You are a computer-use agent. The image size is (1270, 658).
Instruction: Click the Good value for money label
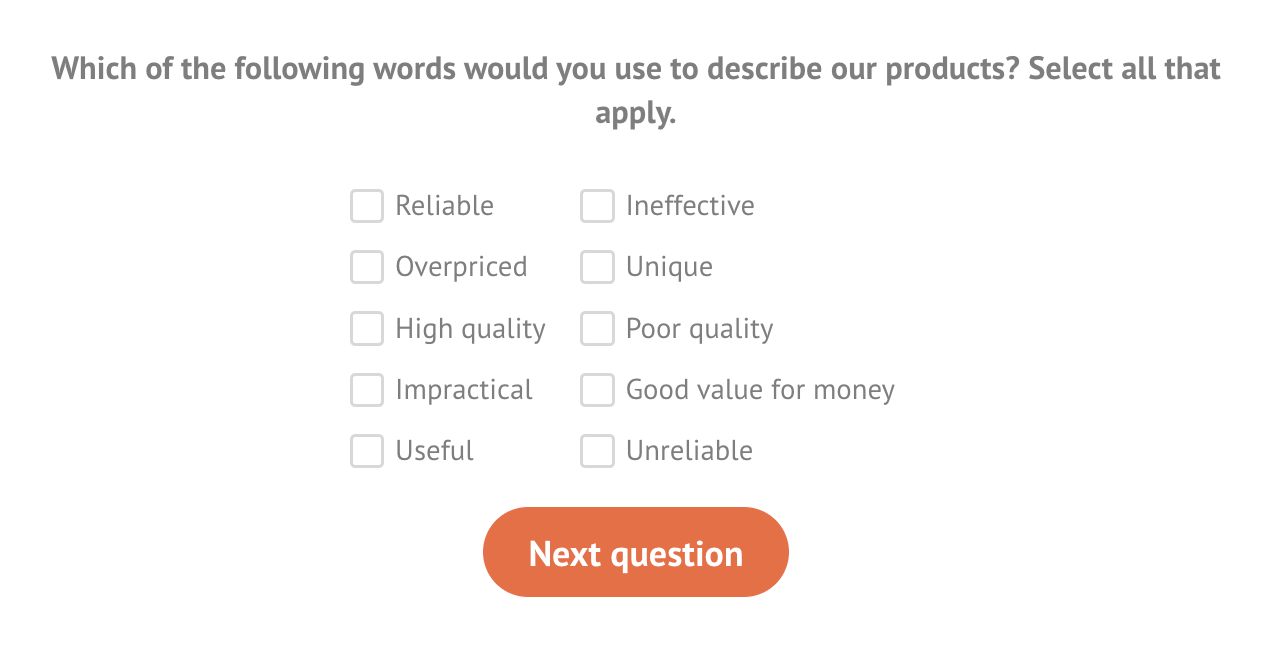[759, 390]
